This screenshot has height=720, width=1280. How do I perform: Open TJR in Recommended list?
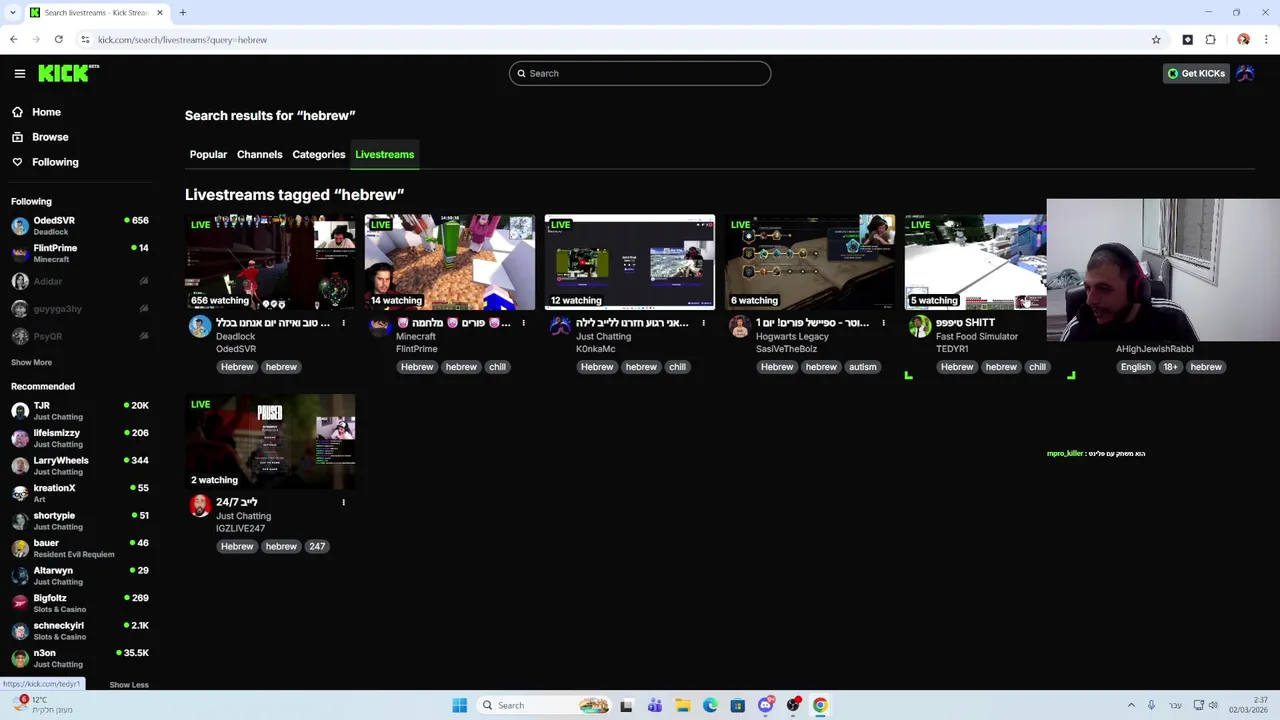pos(80,410)
